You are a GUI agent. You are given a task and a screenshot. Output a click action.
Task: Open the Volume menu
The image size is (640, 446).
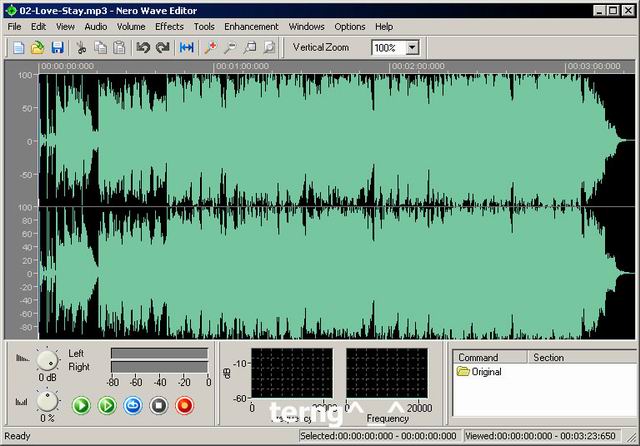click(131, 27)
